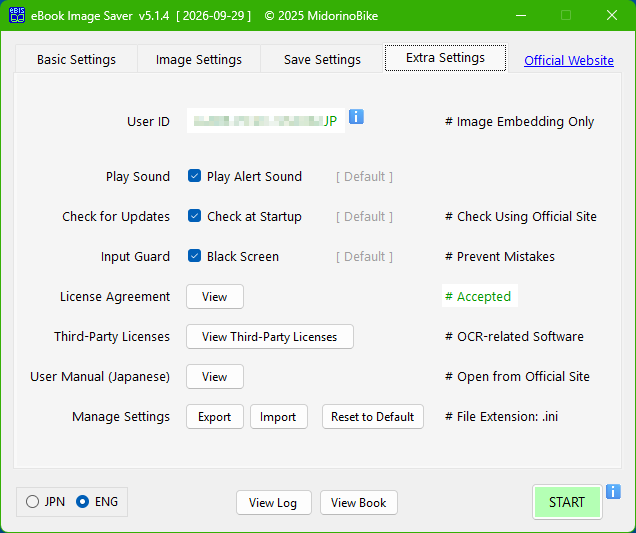Screen dimensions: 636x533
Task: Open the Image Settings tab
Action: click(199, 60)
